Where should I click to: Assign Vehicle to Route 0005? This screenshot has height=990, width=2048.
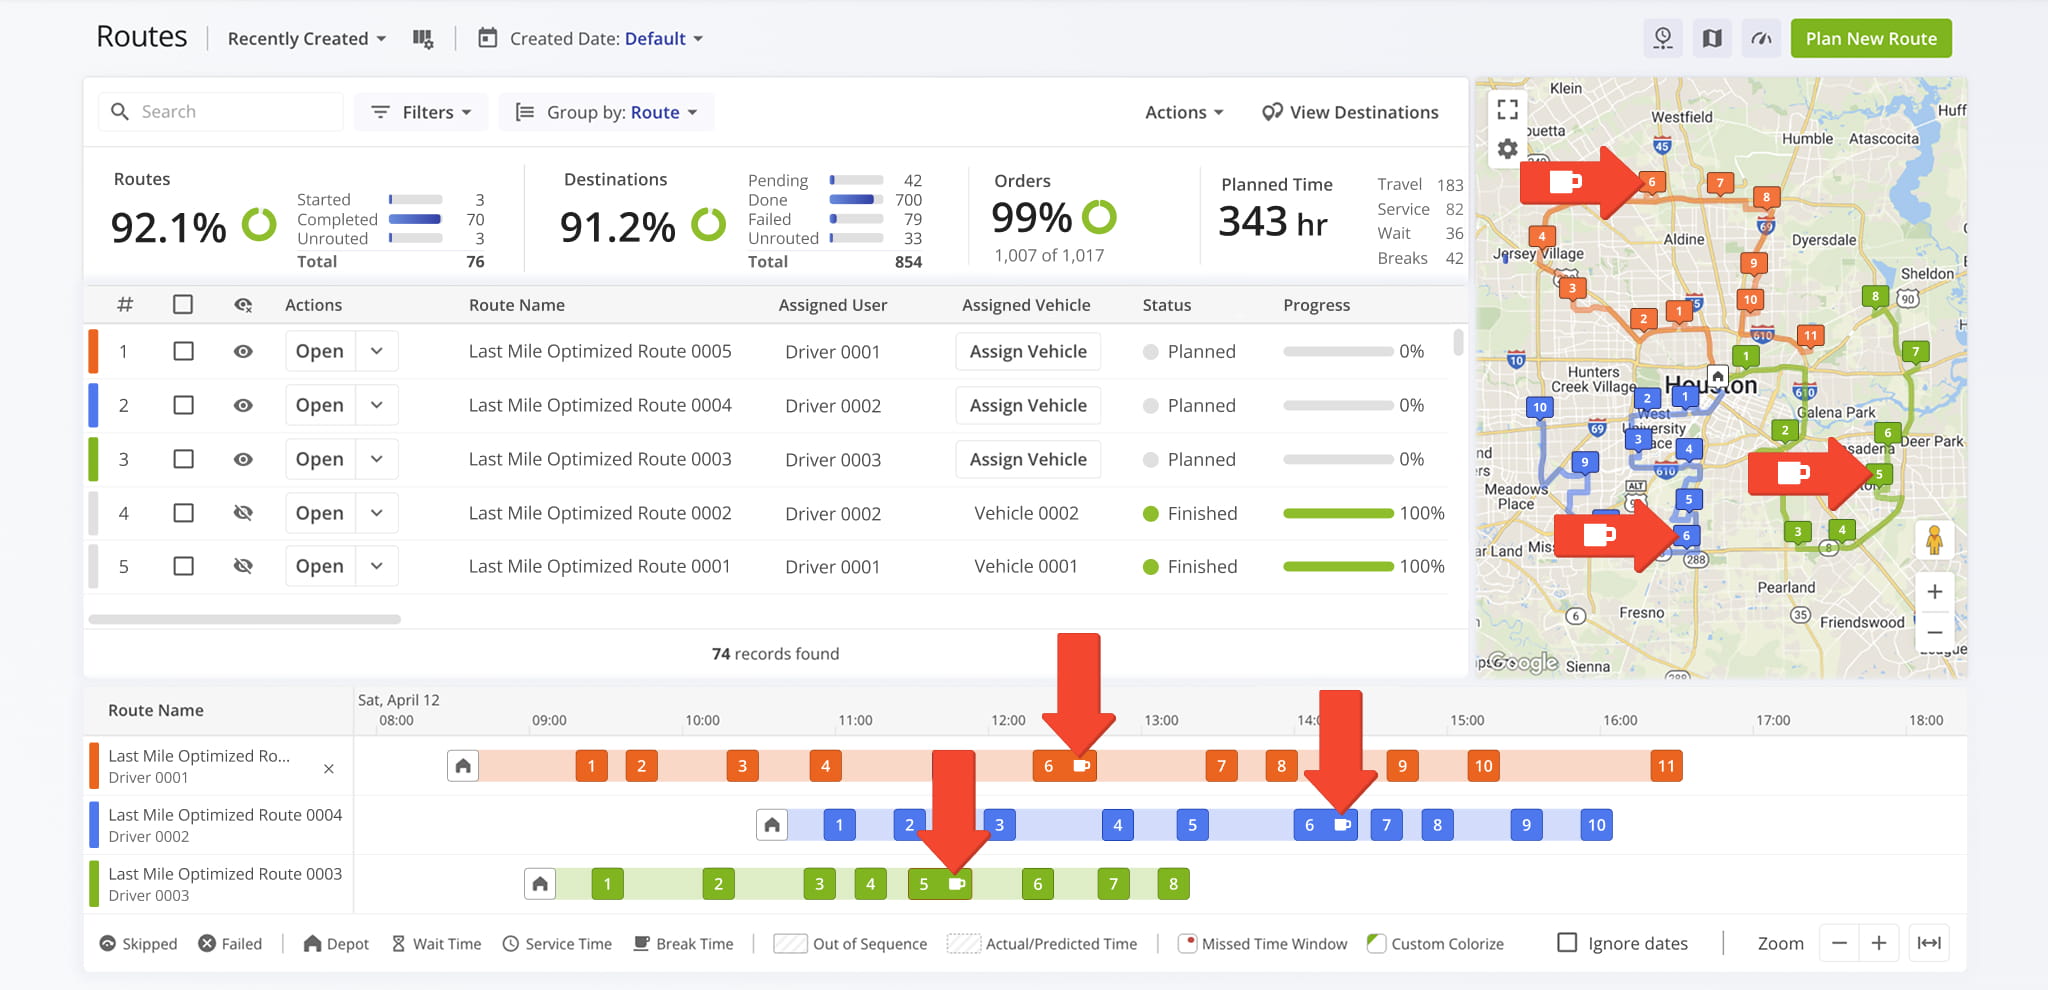click(1027, 351)
